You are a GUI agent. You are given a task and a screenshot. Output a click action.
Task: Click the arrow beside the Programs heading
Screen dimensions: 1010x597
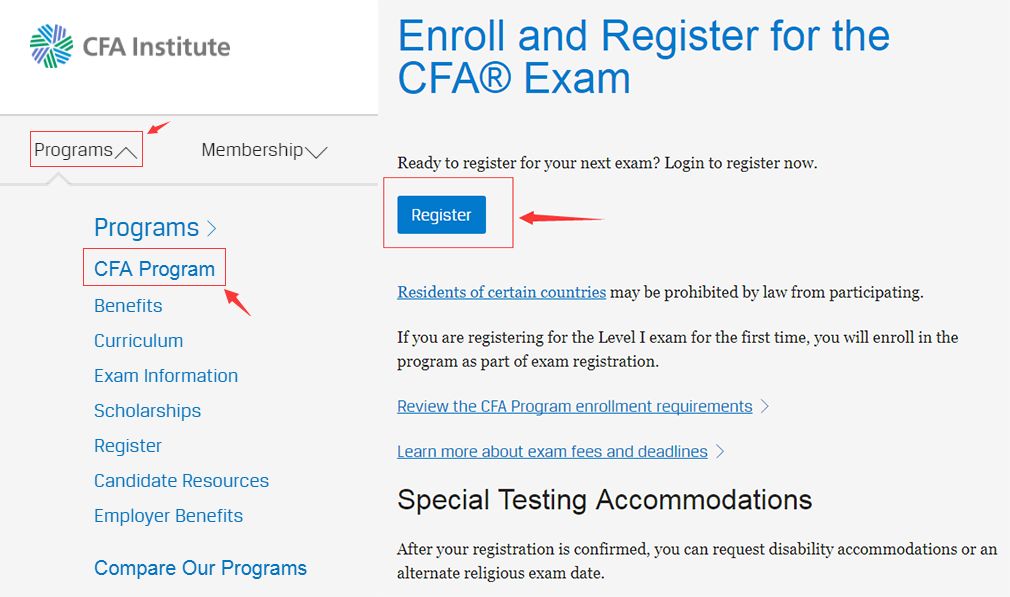coord(212,229)
